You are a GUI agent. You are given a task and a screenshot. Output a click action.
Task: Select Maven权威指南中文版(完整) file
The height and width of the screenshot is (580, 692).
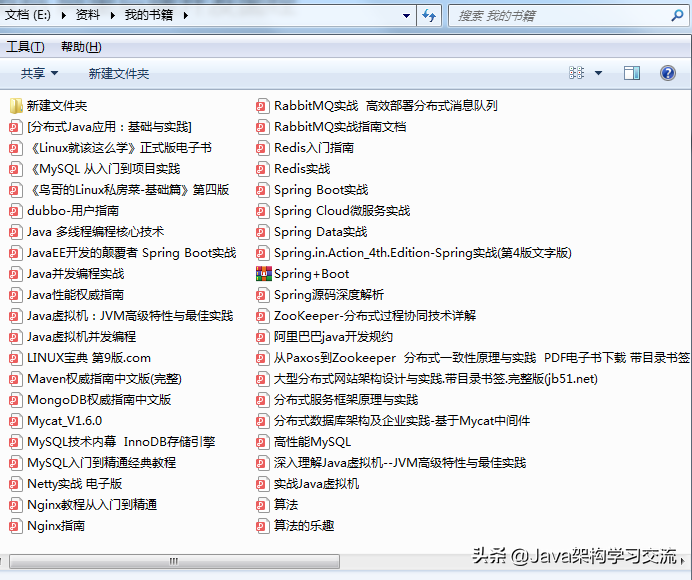[x=104, y=379]
